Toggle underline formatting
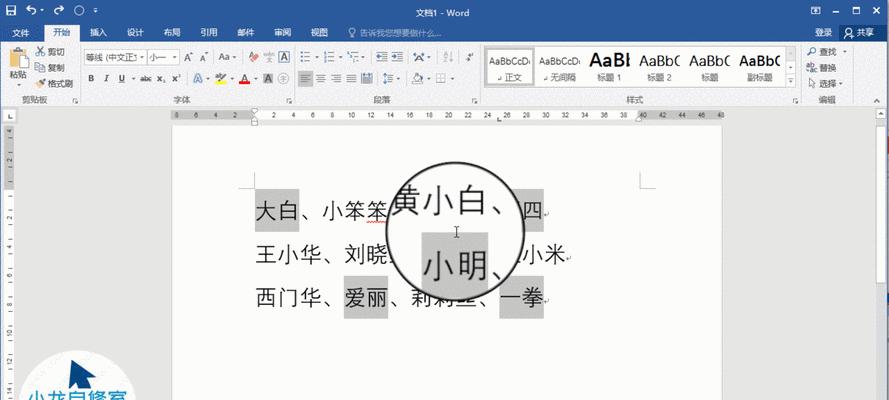889x400 pixels. 121,79
